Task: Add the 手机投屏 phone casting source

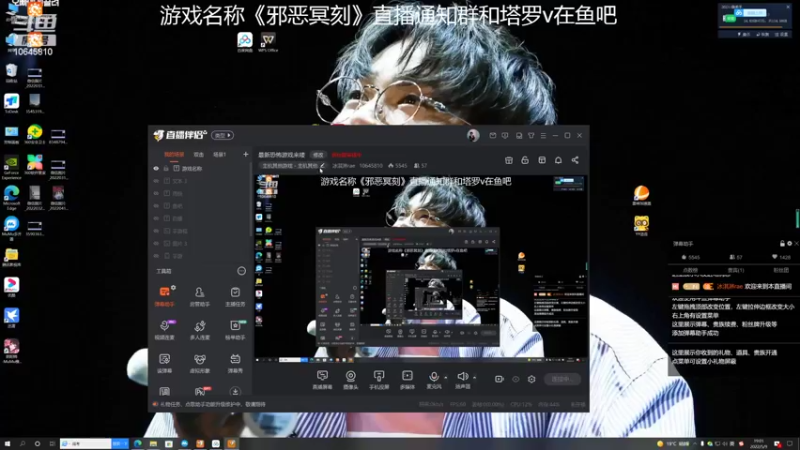Action: point(379,380)
